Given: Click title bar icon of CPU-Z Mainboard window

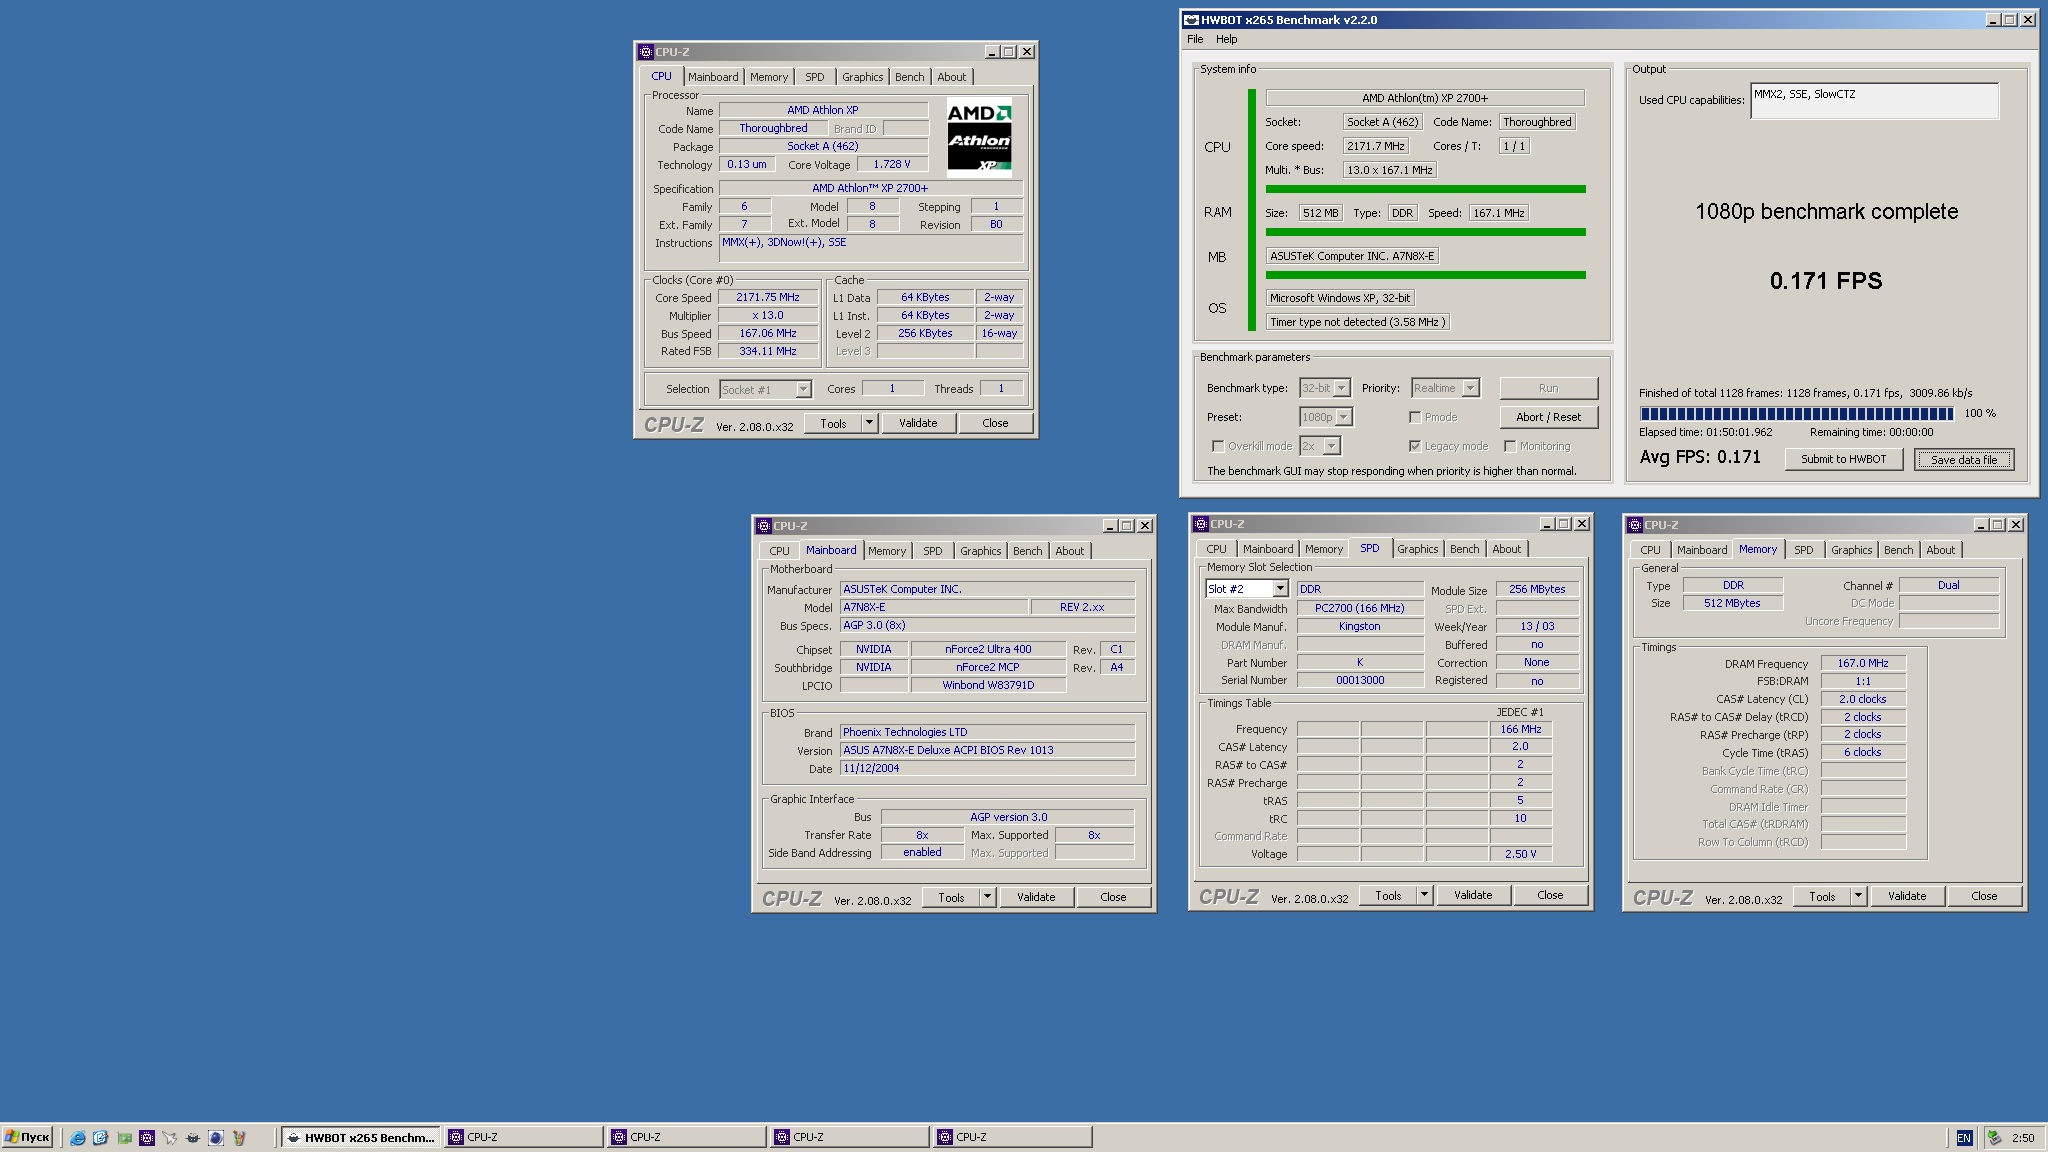Looking at the screenshot, I should pos(764,526).
